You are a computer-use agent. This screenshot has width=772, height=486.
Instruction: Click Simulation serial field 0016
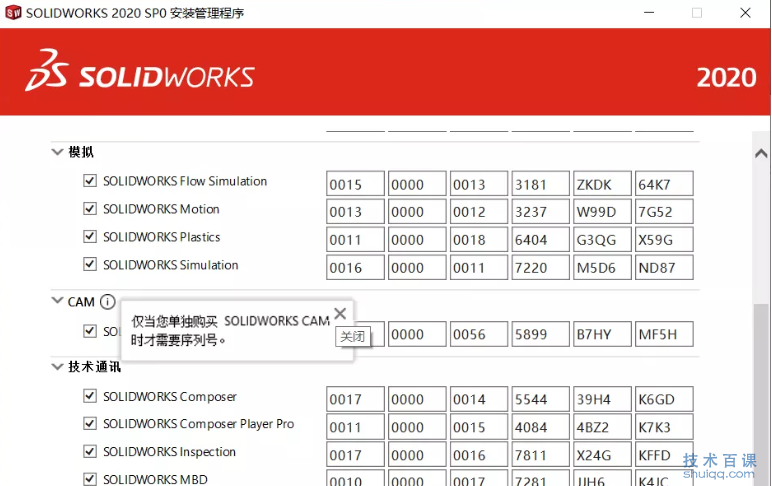click(355, 267)
